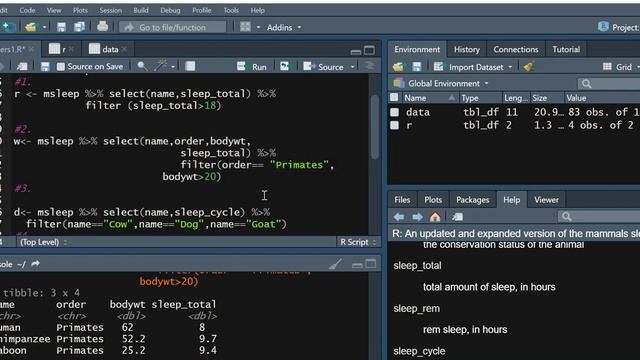Click the Code Tools magic wand icon
Screen dimensions: 640x360
click(161, 65)
